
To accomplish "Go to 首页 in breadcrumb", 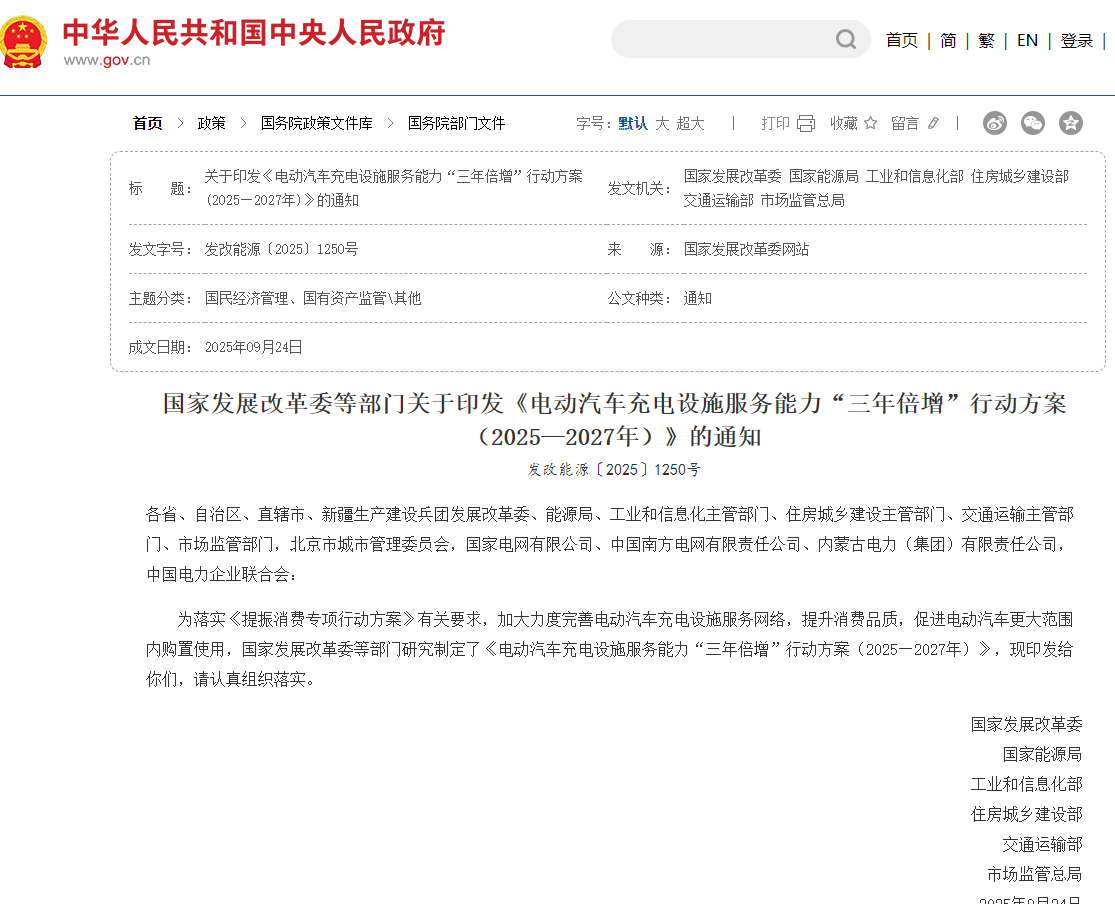I will tap(148, 123).
